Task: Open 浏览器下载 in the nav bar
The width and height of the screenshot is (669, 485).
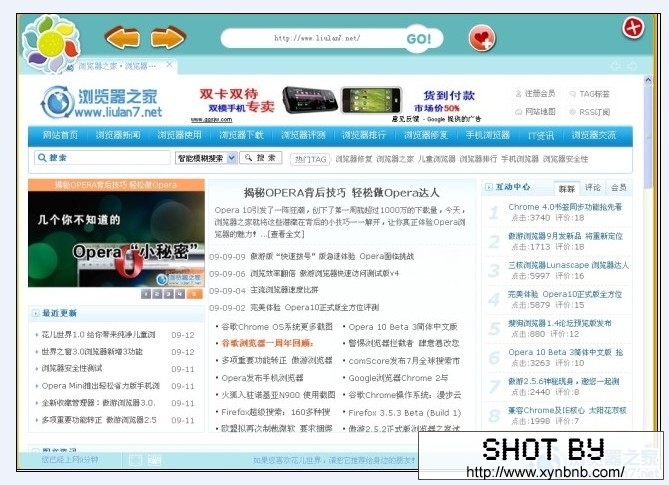Action: point(241,135)
